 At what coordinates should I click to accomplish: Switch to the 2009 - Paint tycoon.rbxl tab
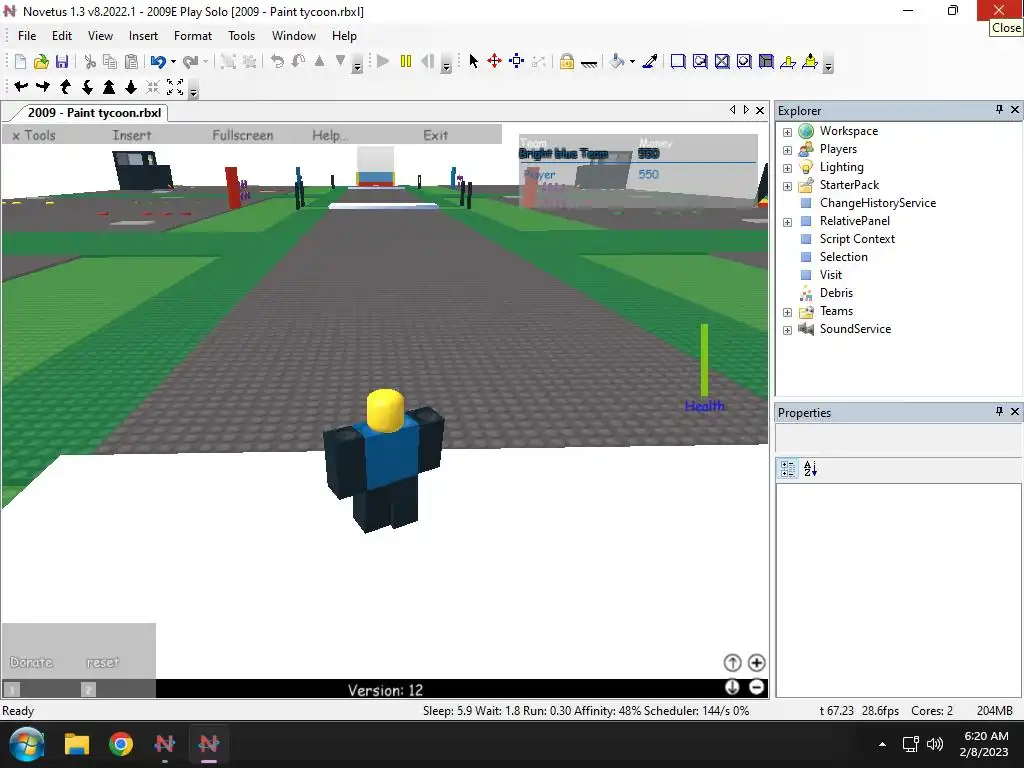click(94, 112)
